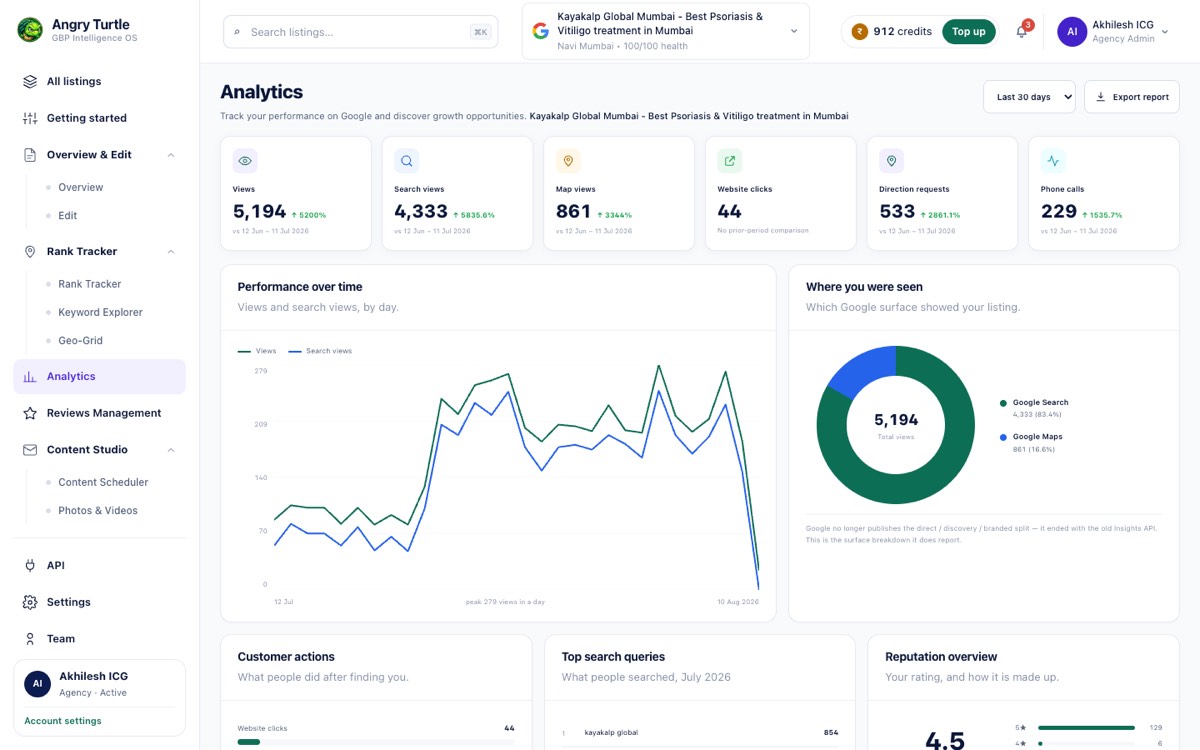Click the Export report button
This screenshot has width=1200, height=750.
[x=1132, y=97]
